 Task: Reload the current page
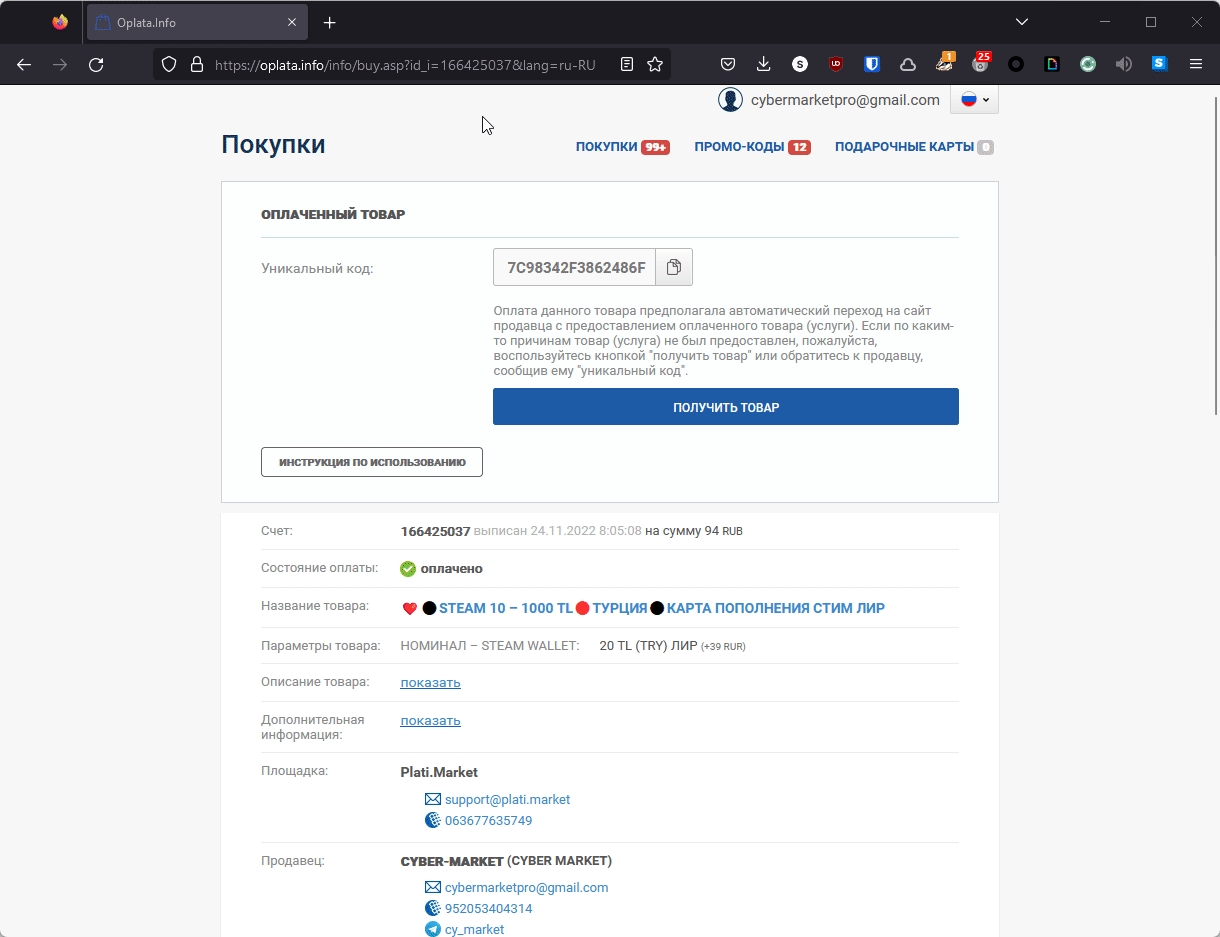pyautogui.click(x=96, y=64)
